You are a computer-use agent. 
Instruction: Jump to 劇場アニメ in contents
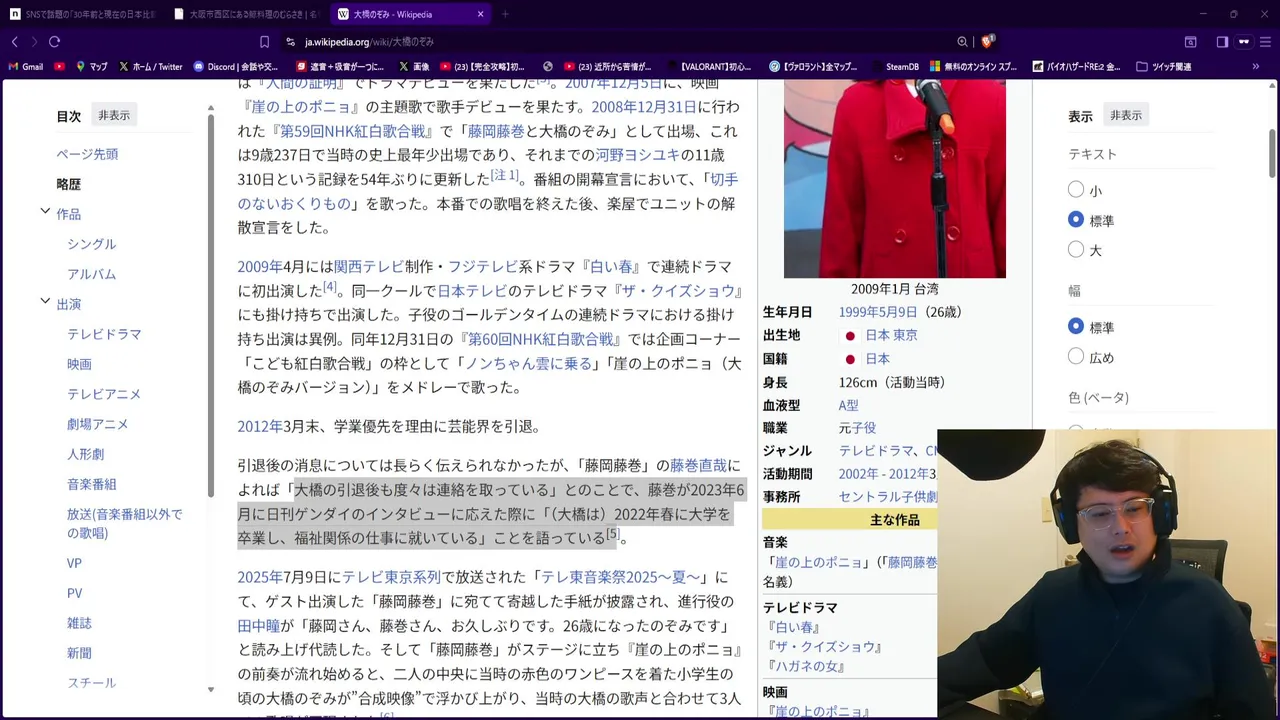[98, 424]
